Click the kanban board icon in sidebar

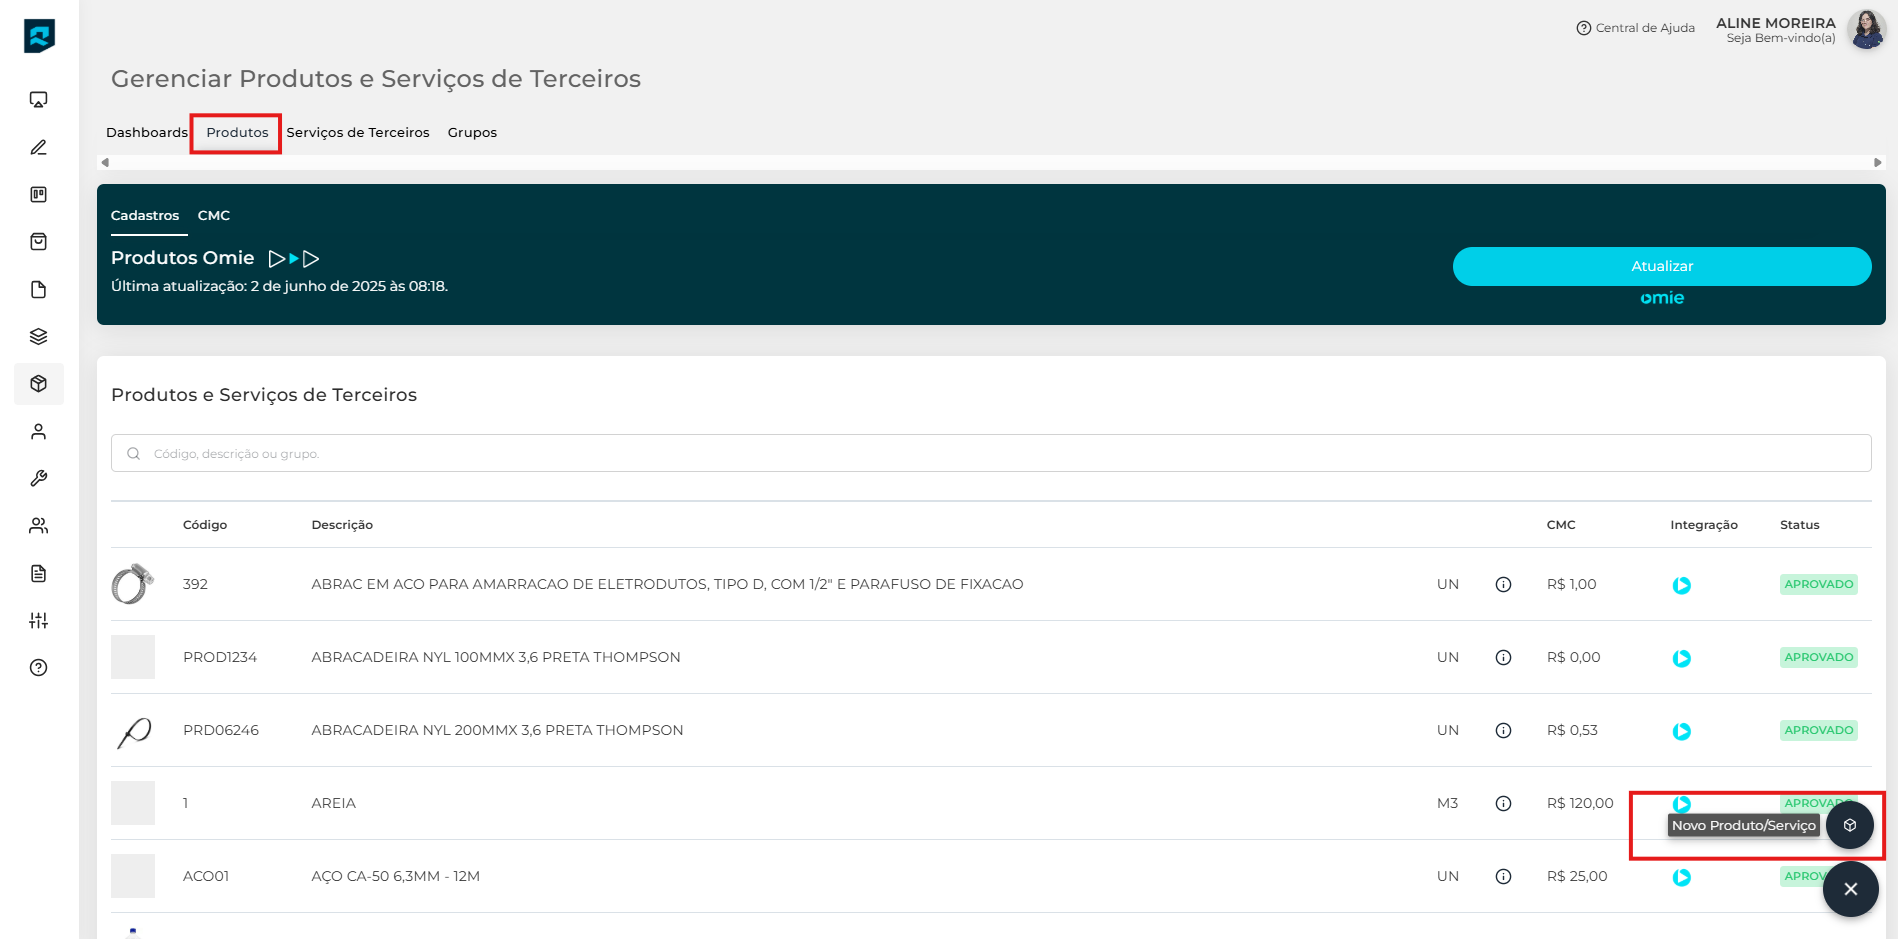click(39, 195)
